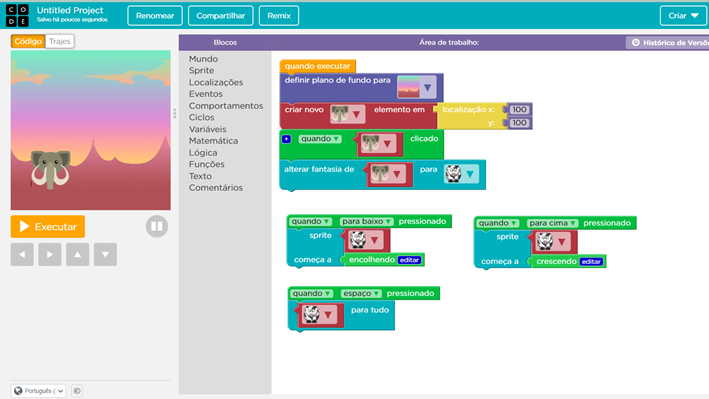Pause the running program

[157, 226]
